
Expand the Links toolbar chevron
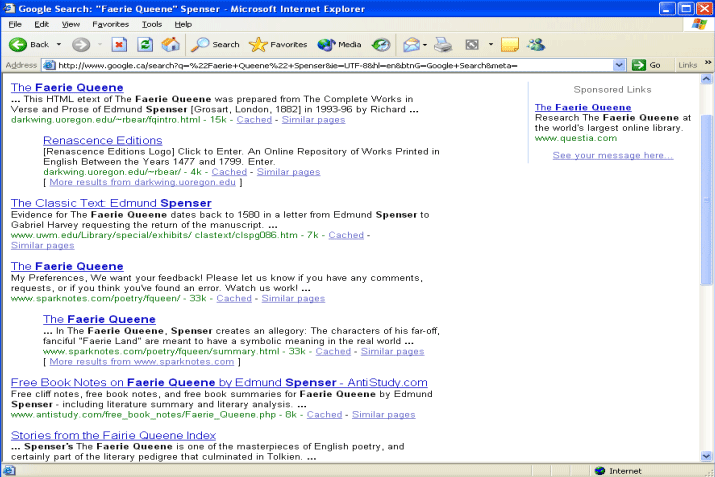point(708,62)
